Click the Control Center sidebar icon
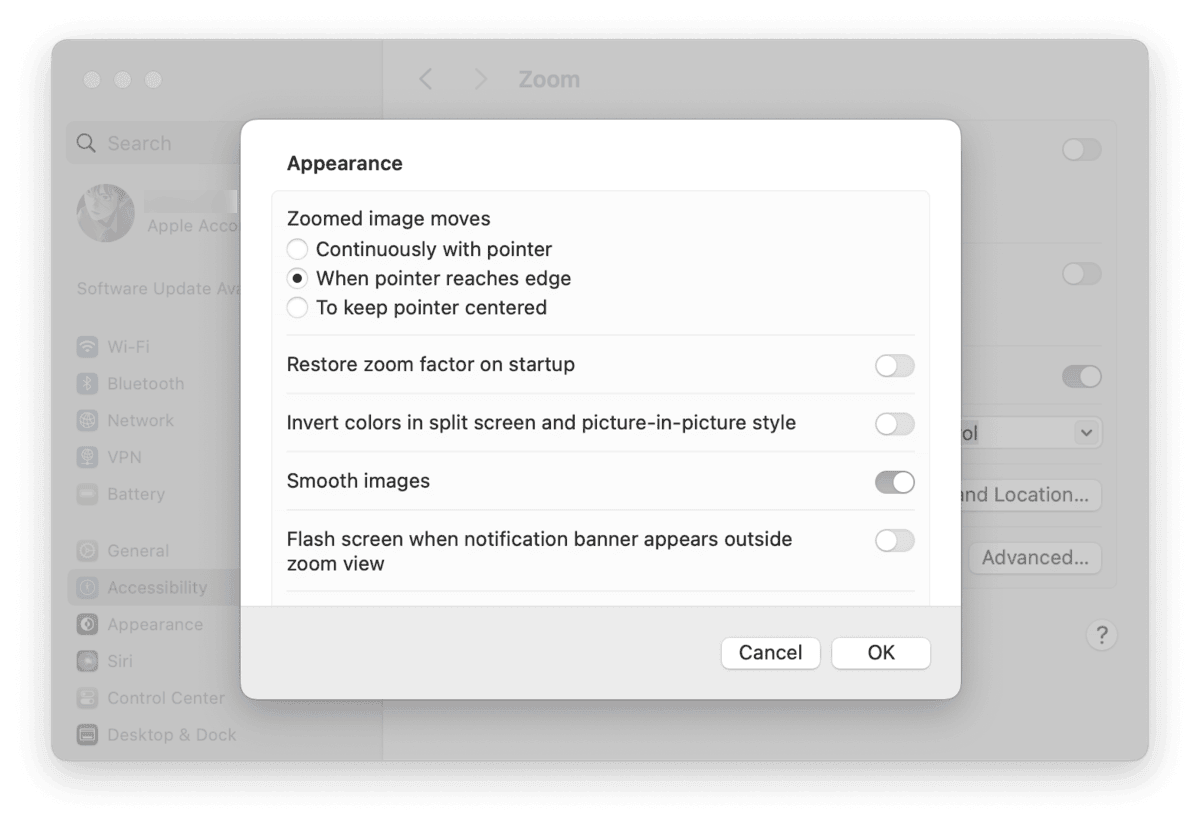Screen dimensions: 1200x825 click(88, 698)
